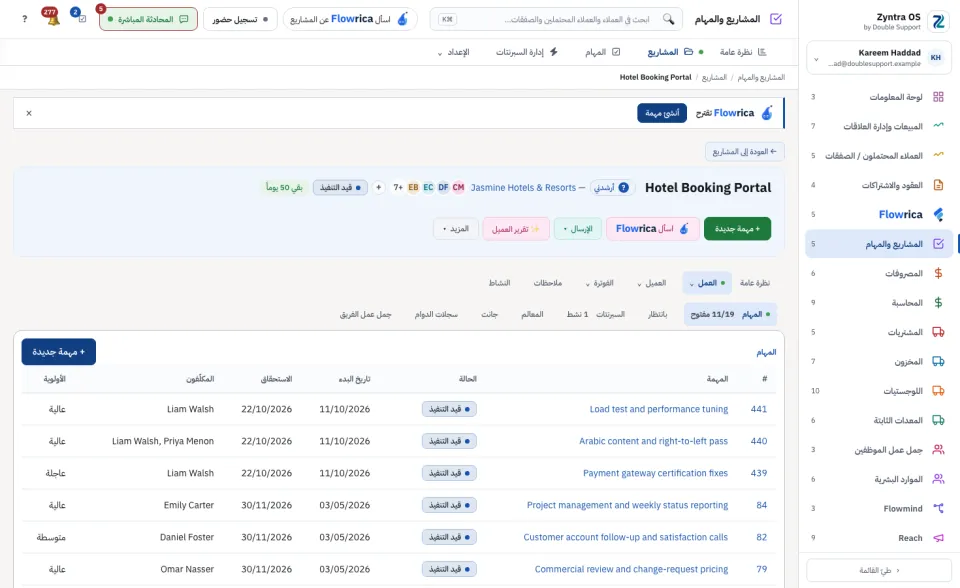Open Reach in the sidebar
Viewport: 960px width, 588px height.
879,538
